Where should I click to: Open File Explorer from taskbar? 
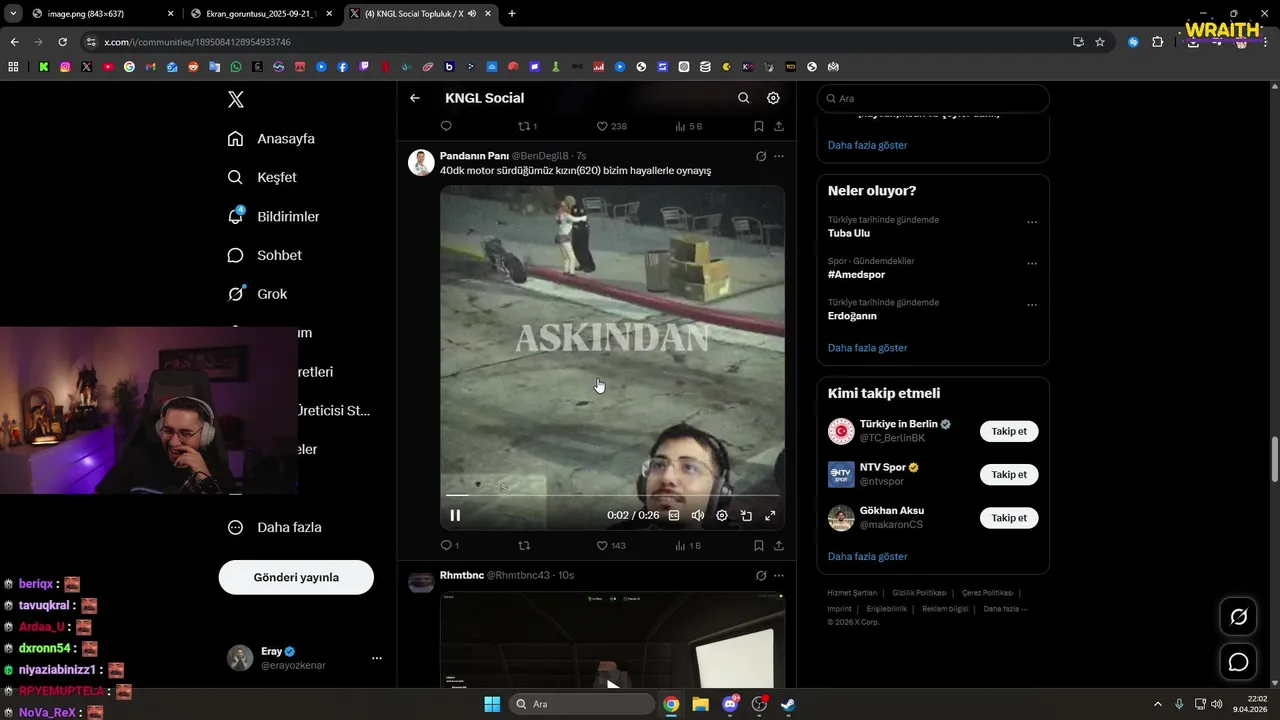click(700, 704)
